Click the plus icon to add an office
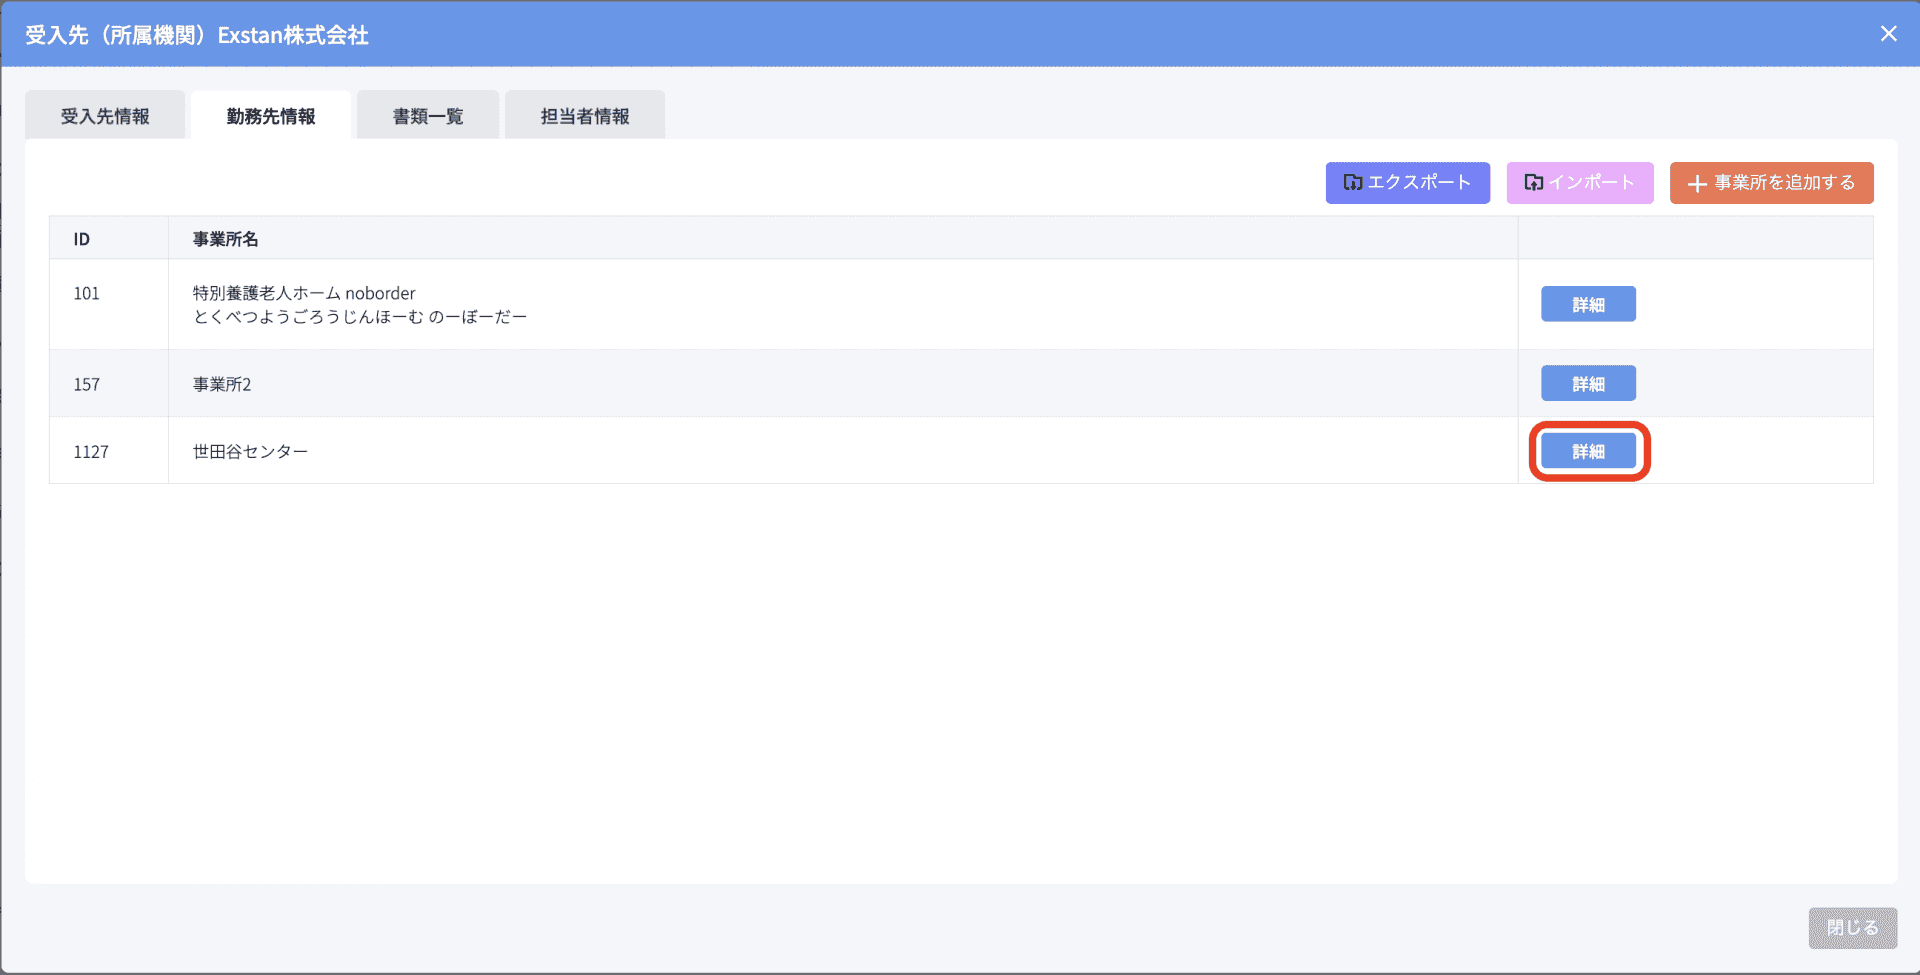Viewport: 1920px width, 975px height. 1696,184
